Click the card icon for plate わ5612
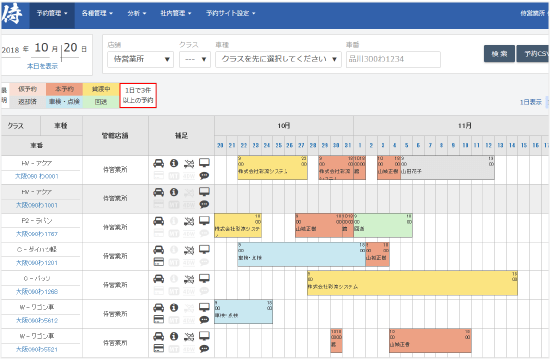 [x=159, y=319]
